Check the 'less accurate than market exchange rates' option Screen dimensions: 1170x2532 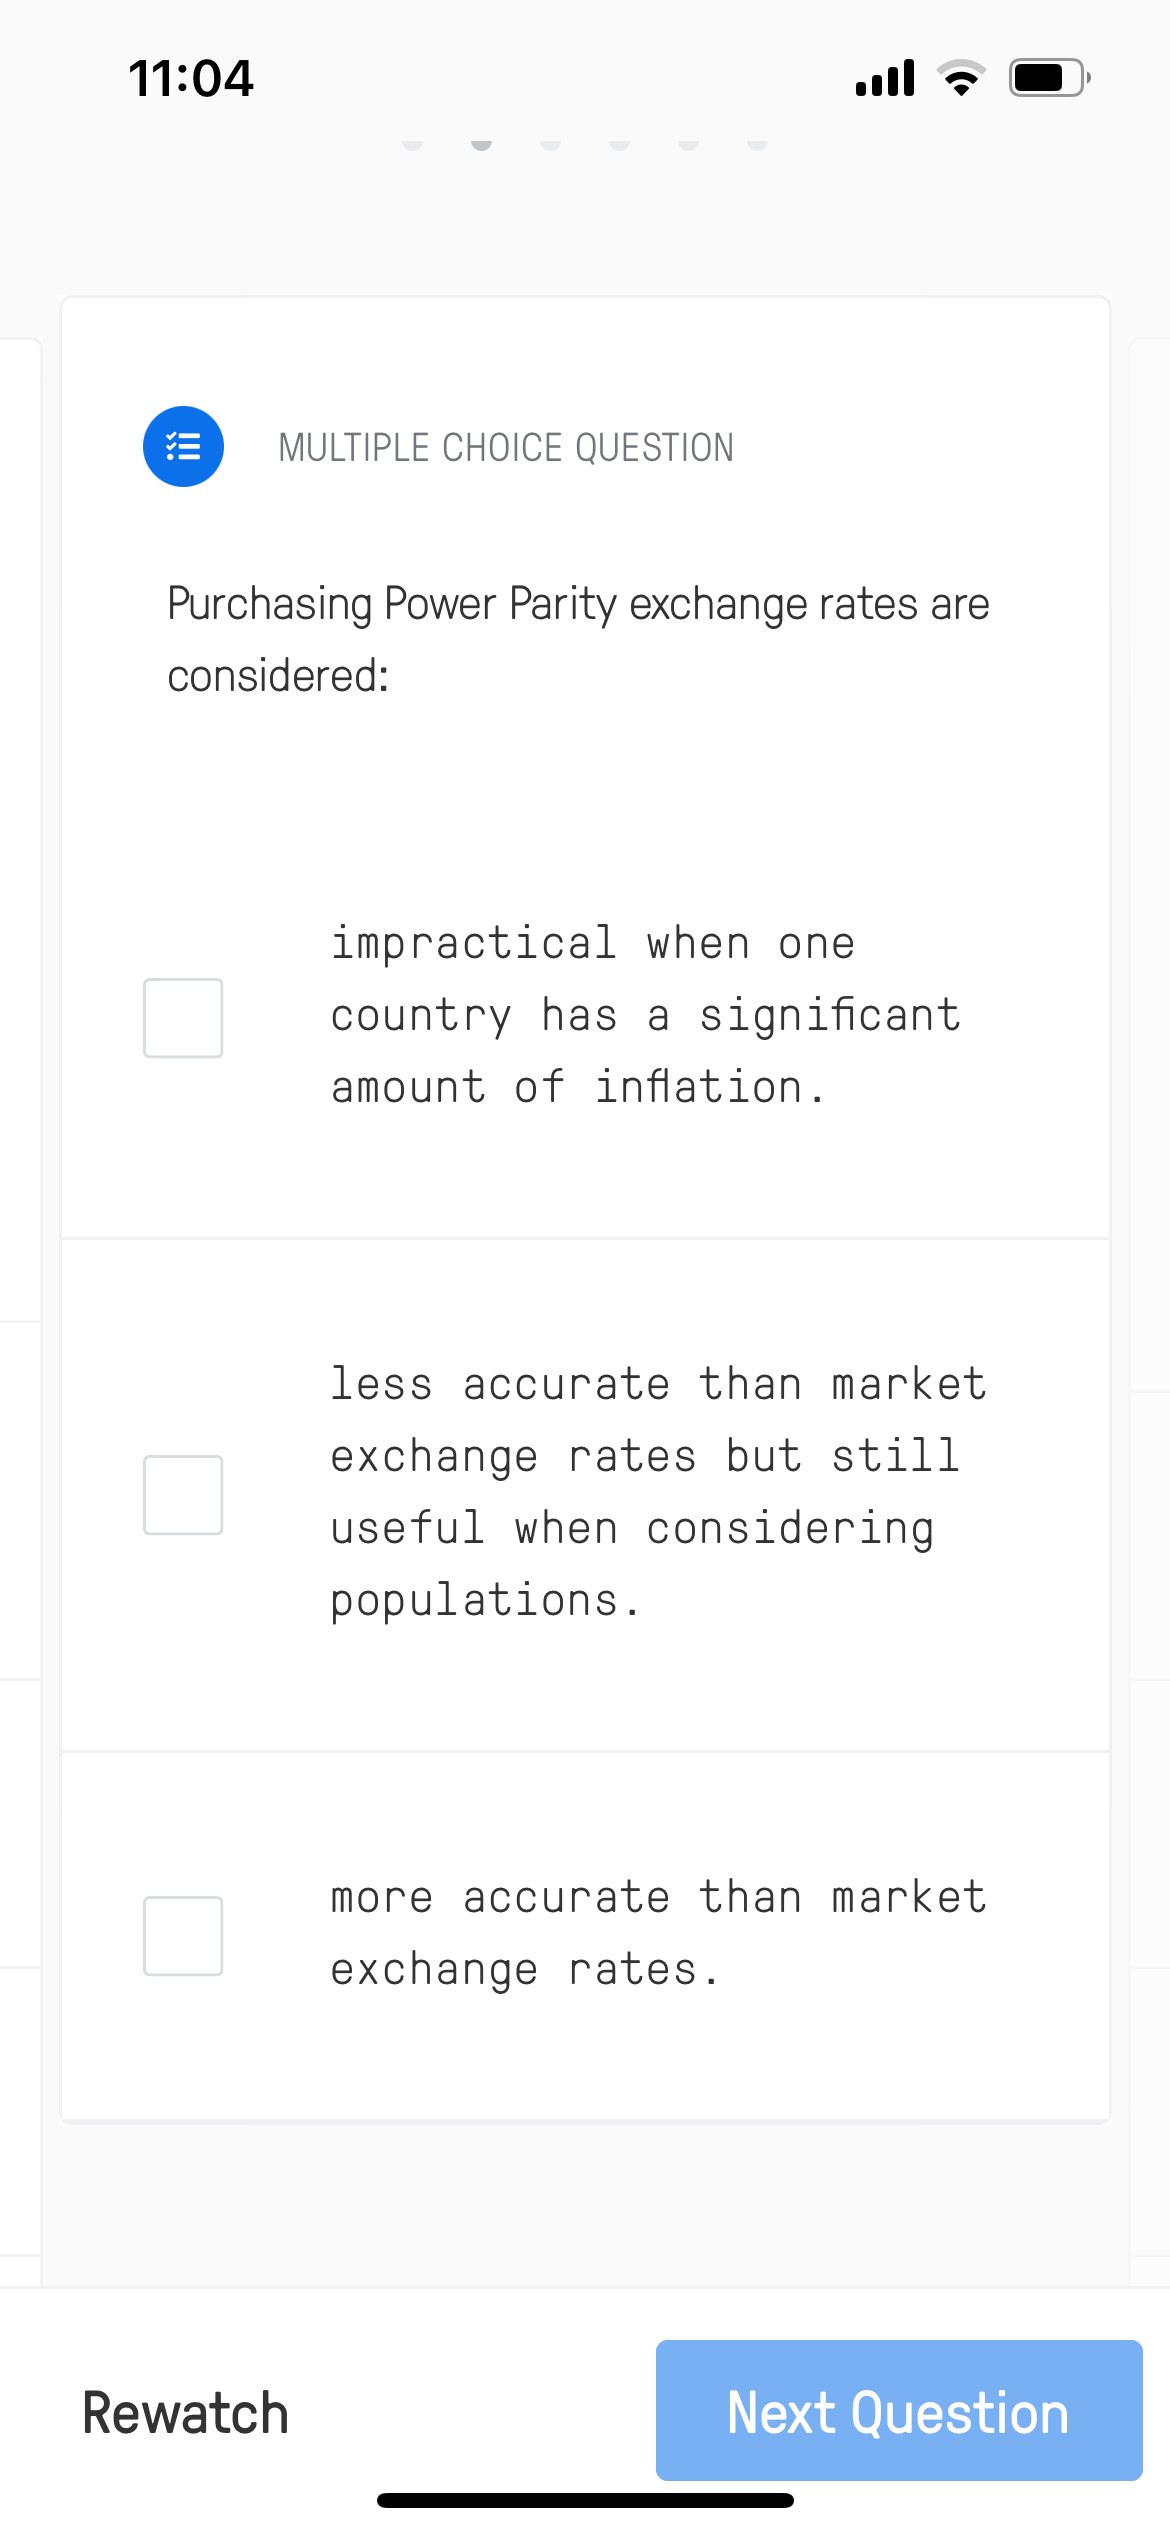183,1493
